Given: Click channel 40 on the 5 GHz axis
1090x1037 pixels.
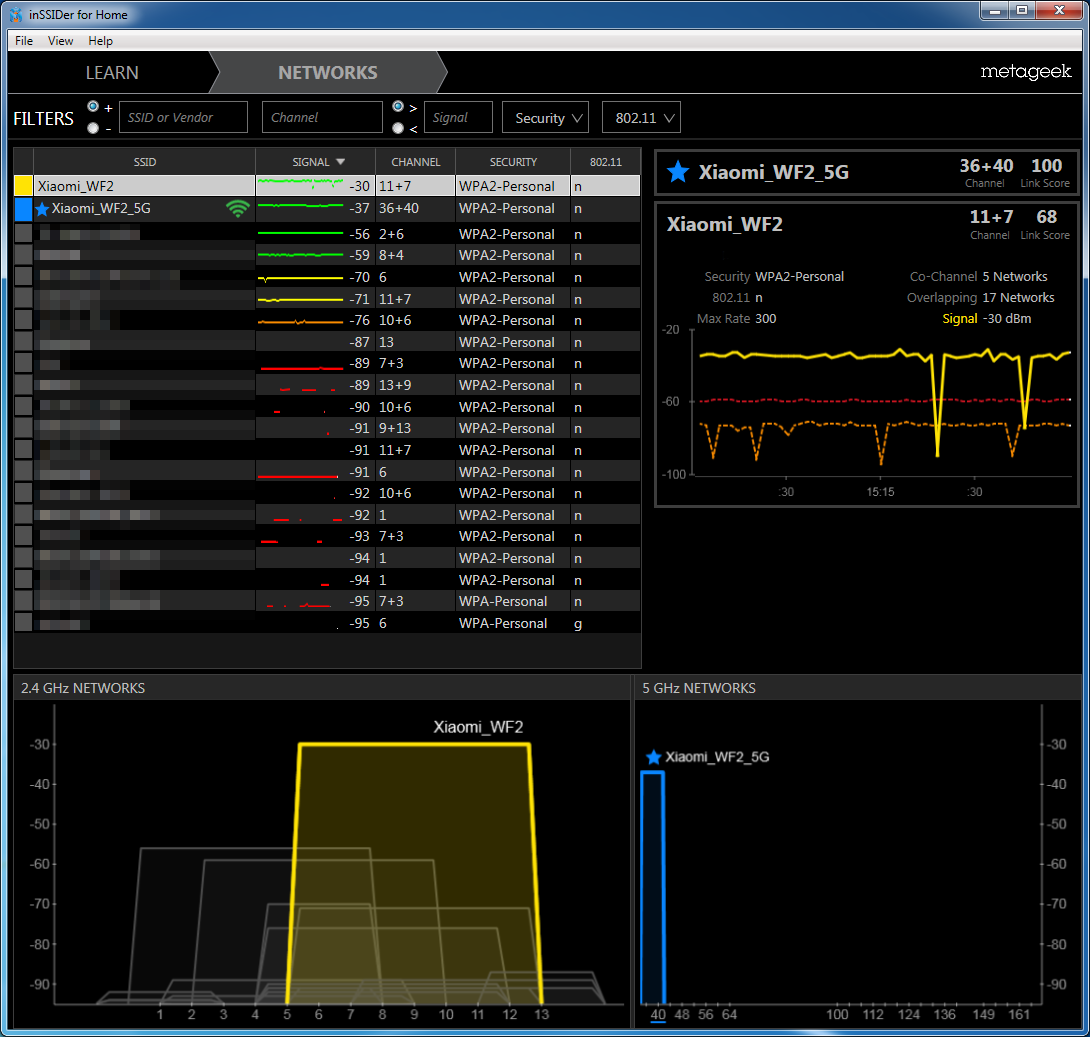Looking at the screenshot, I should click(658, 1014).
